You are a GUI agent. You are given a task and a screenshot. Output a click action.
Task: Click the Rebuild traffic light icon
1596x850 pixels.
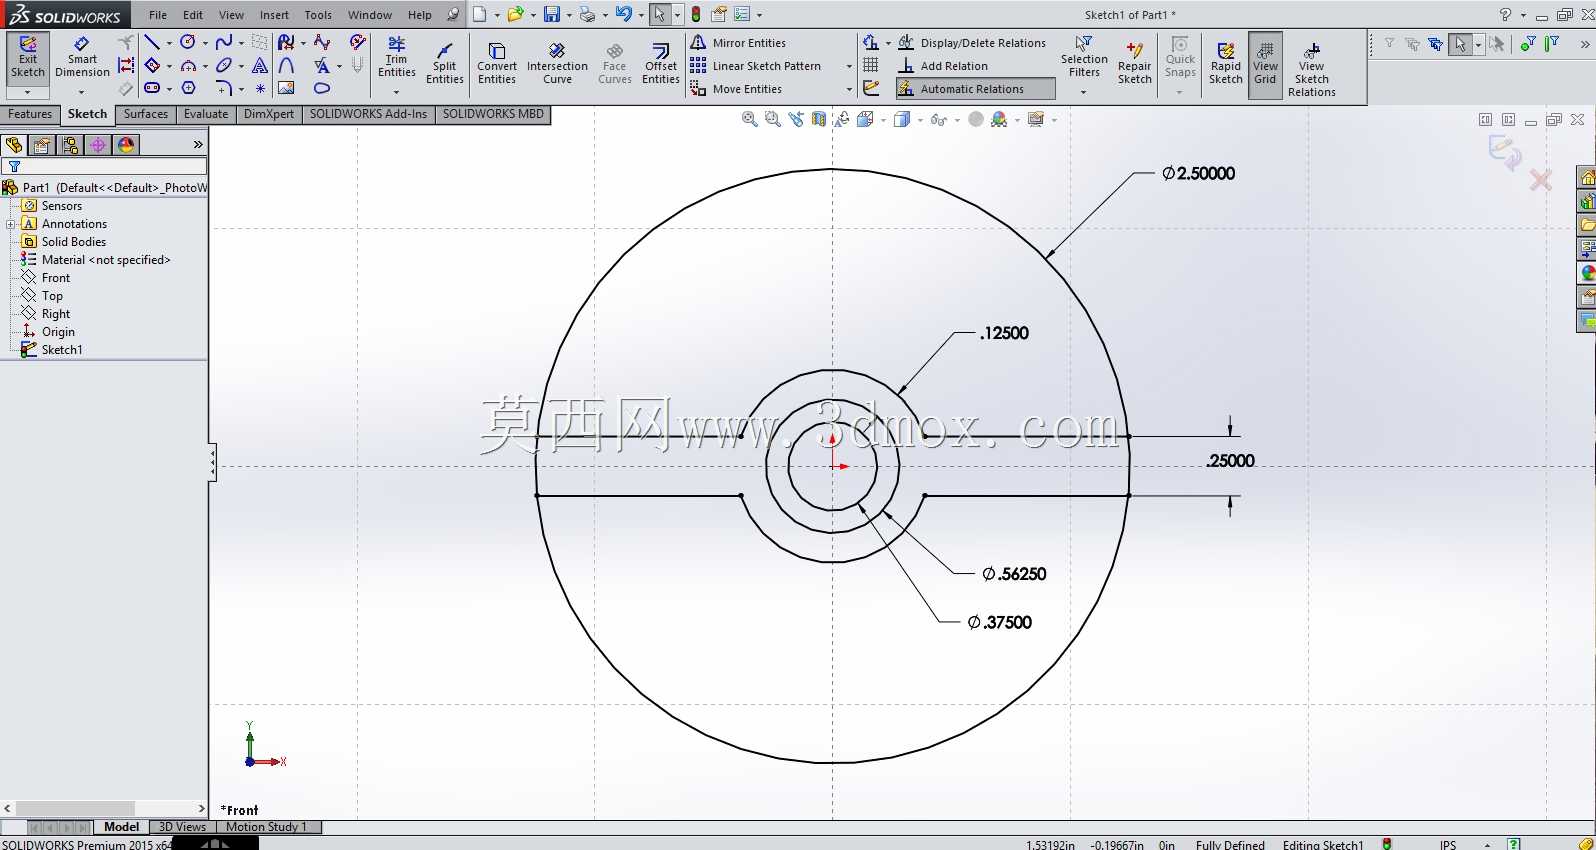tap(696, 15)
